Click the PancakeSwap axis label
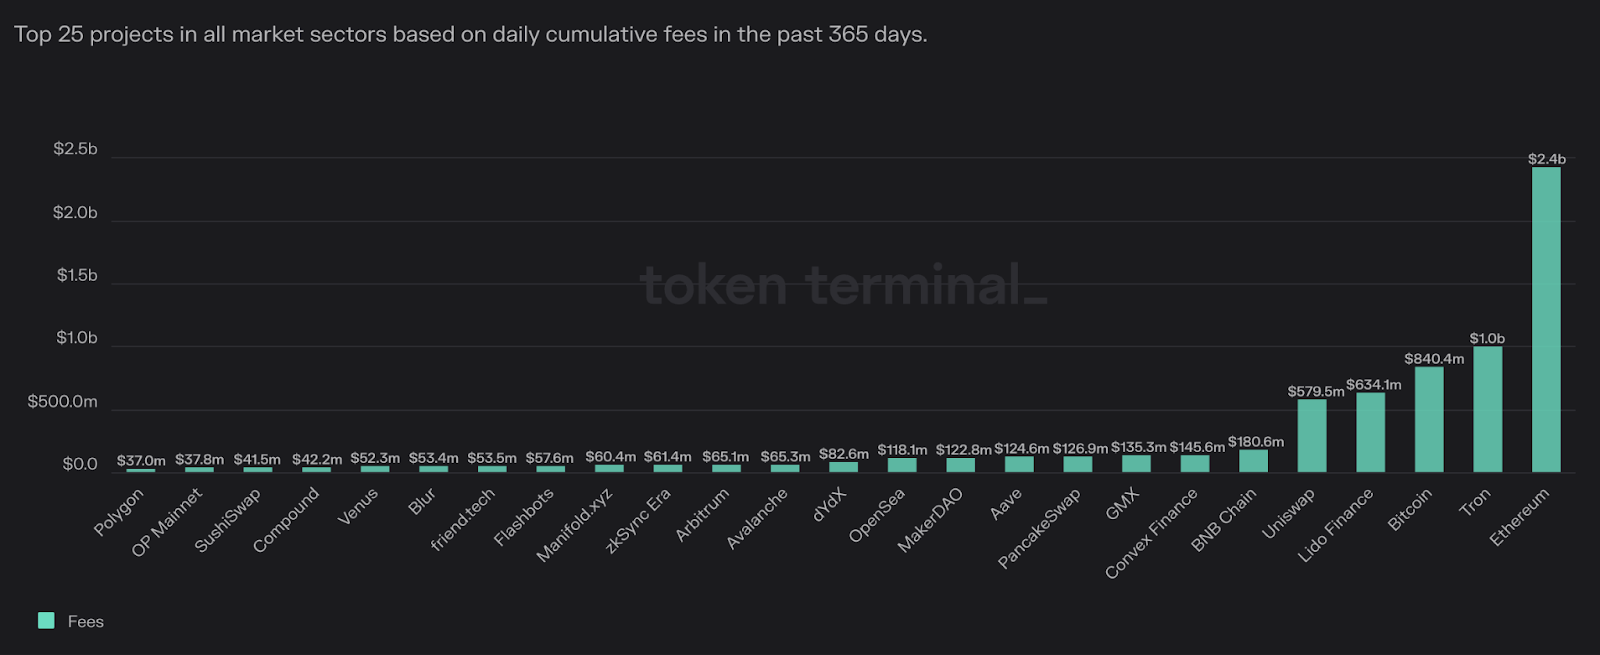Viewport: 1600px width, 655px height. click(1039, 529)
